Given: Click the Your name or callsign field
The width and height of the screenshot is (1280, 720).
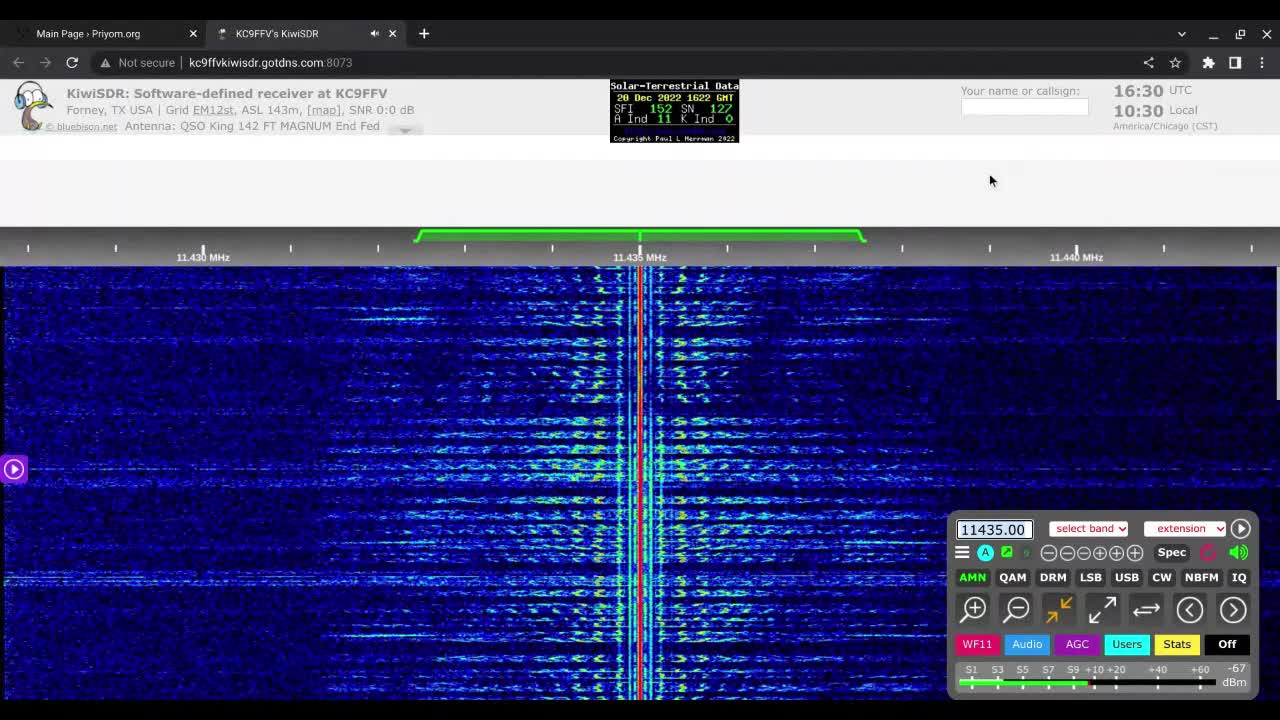Looking at the screenshot, I should [1025, 107].
